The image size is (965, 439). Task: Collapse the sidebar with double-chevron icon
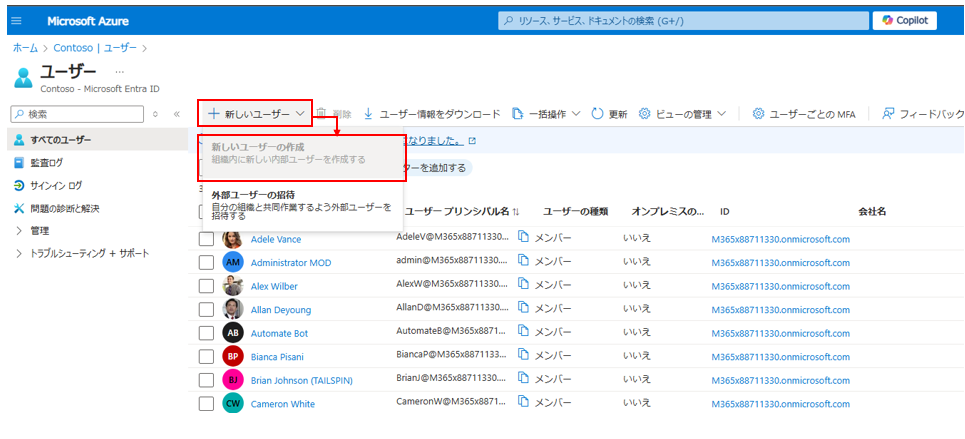pyautogui.click(x=177, y=114)
